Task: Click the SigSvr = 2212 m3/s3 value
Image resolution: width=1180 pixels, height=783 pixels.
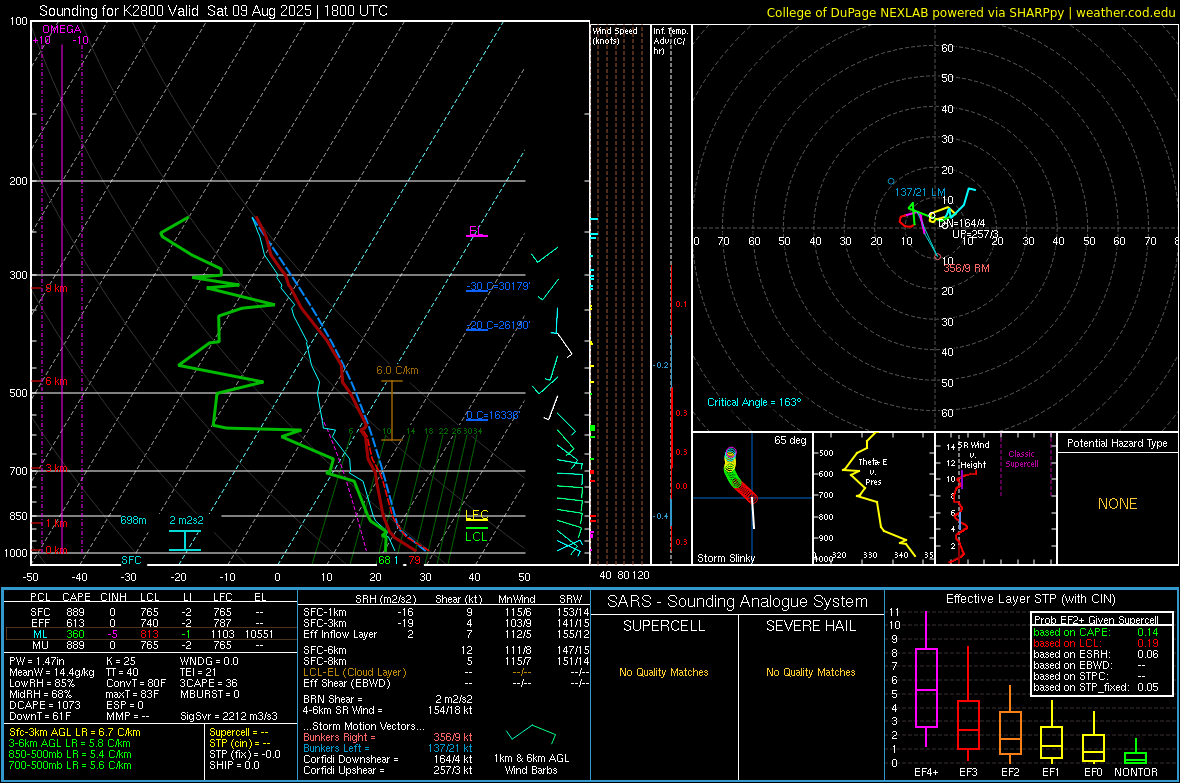Action: click(x=229, y=716)
